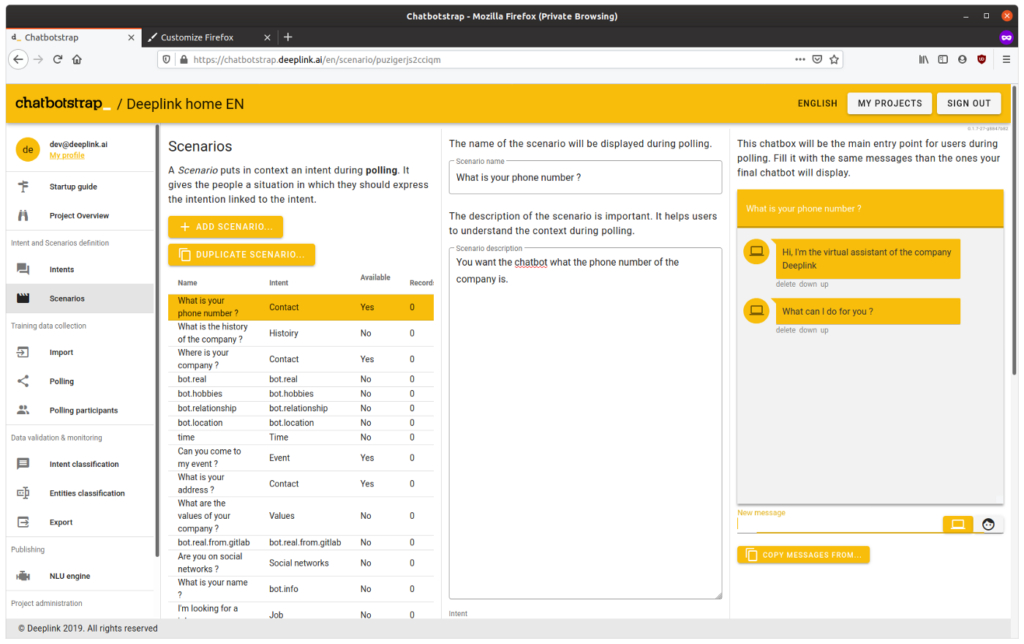This screenshot has height=644, width=1024.
Task: Click the left sidebar scrollbar
Action: (x=157, y=340)
